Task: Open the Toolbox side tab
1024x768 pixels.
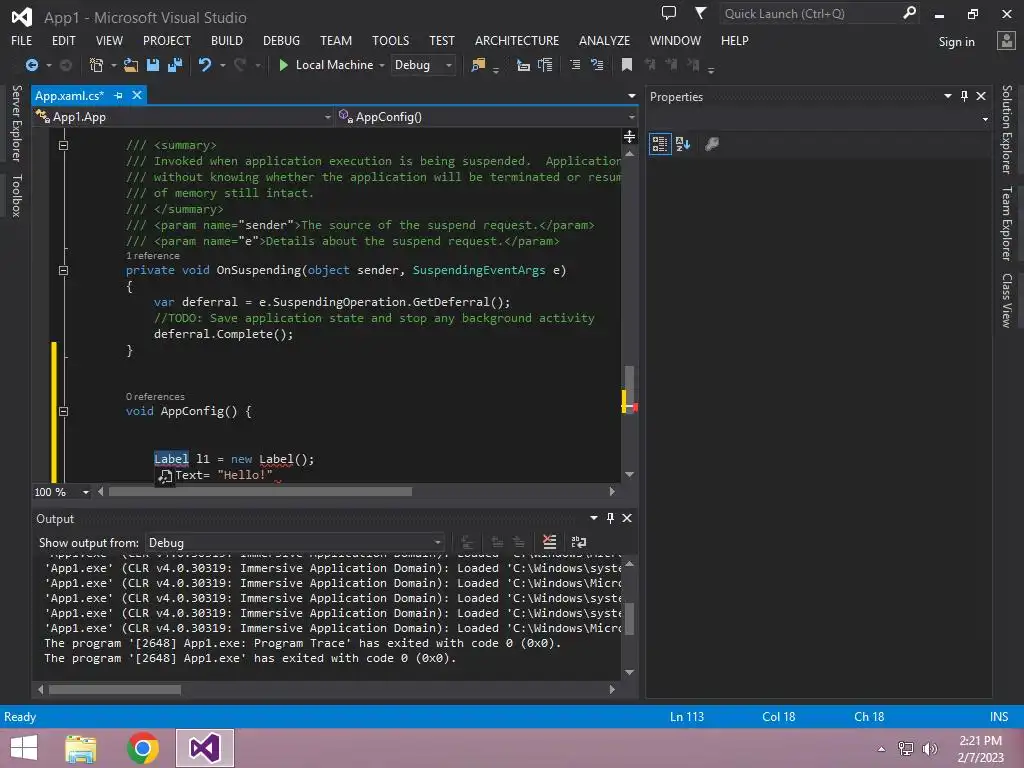Action: click(17, 195)
